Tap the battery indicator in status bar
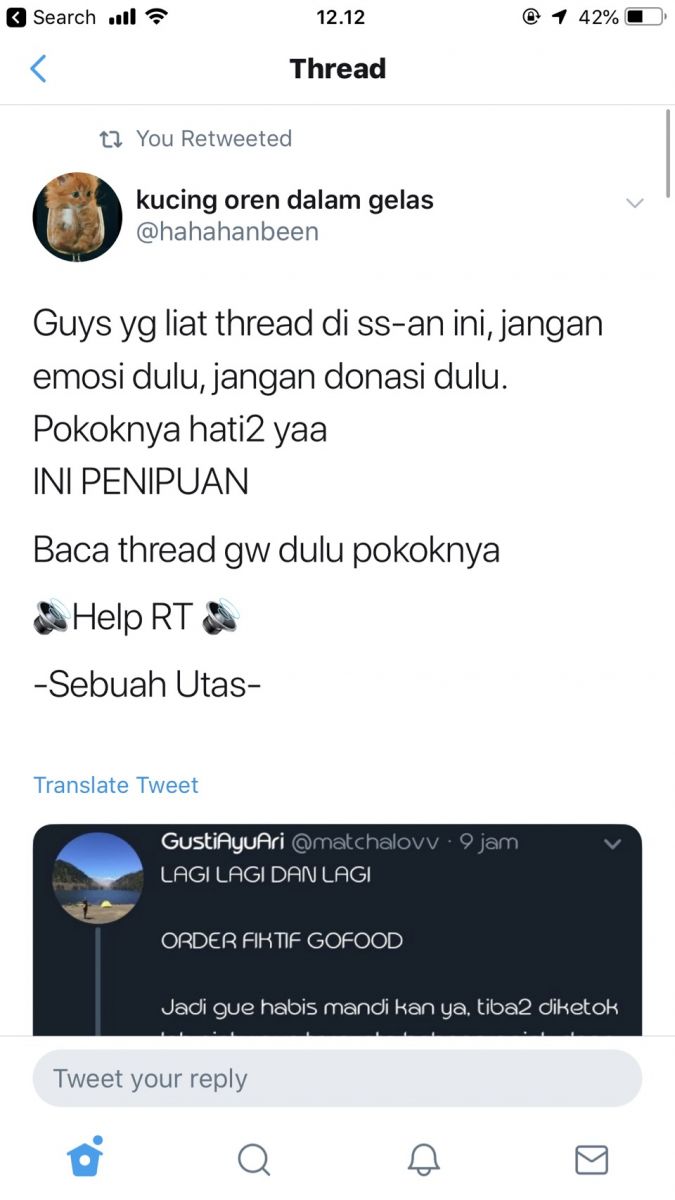The image size is (675, 1200). coord(645,17)
